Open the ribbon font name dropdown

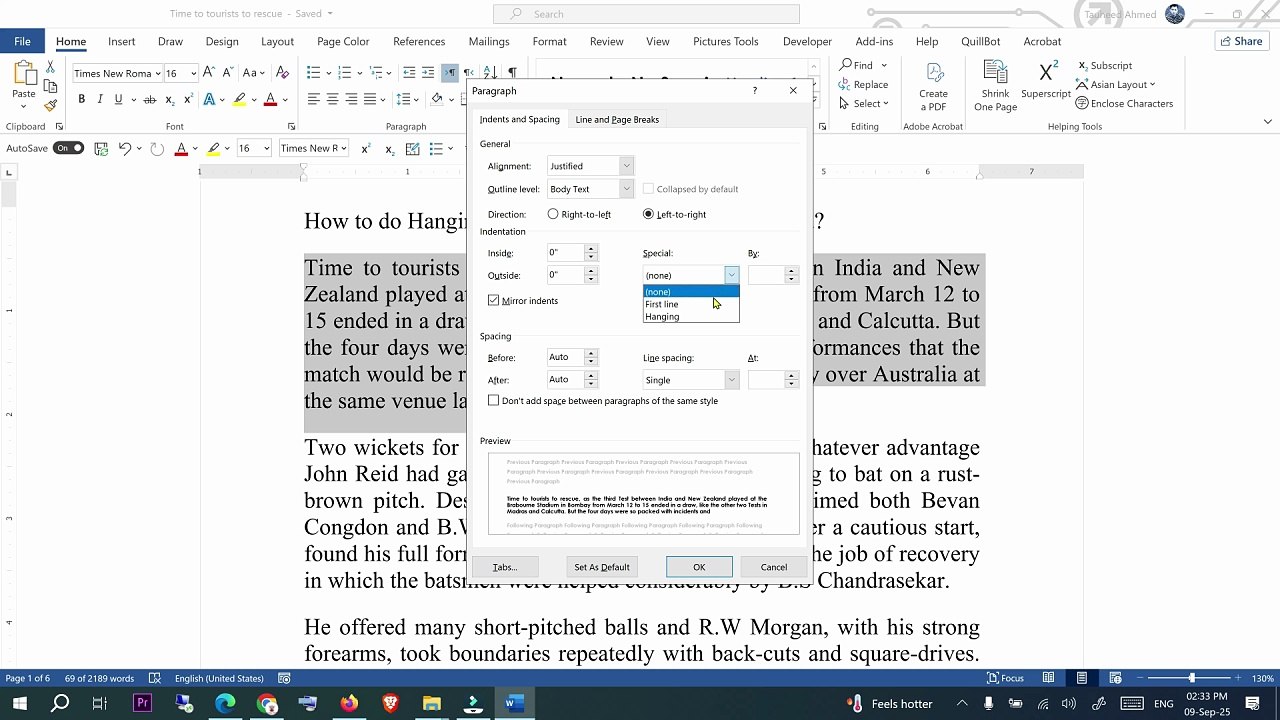(157, 73)
